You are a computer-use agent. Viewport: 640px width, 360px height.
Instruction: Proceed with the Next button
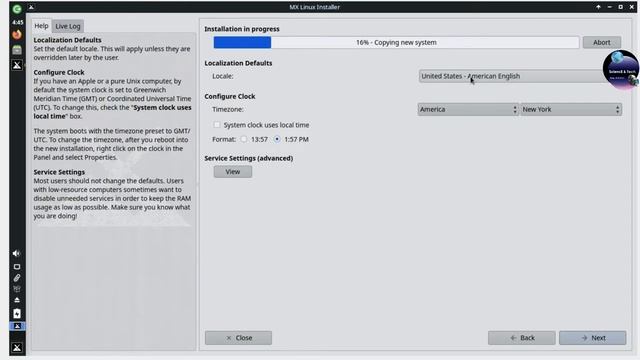(x=593, y=338)
